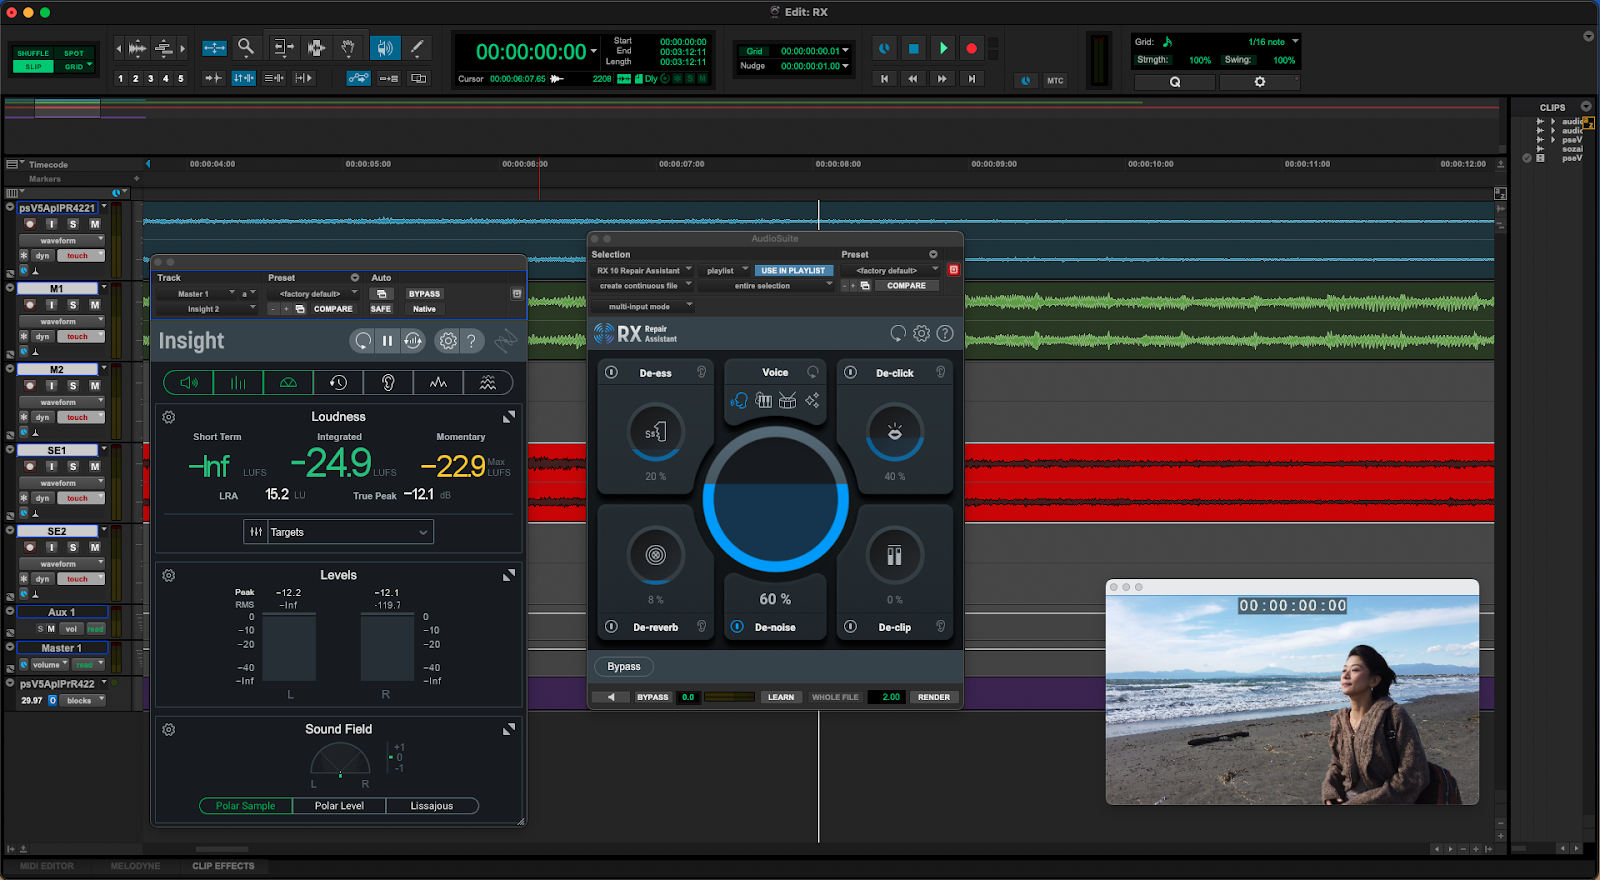Expand the Levels module to full view
1600x880 pixels.
[509, 575]
